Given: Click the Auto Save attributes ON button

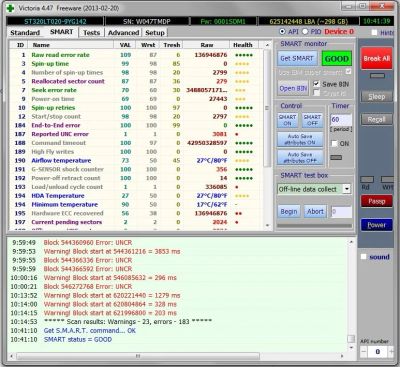Looking at the screenshot, I should click(300, 139).
